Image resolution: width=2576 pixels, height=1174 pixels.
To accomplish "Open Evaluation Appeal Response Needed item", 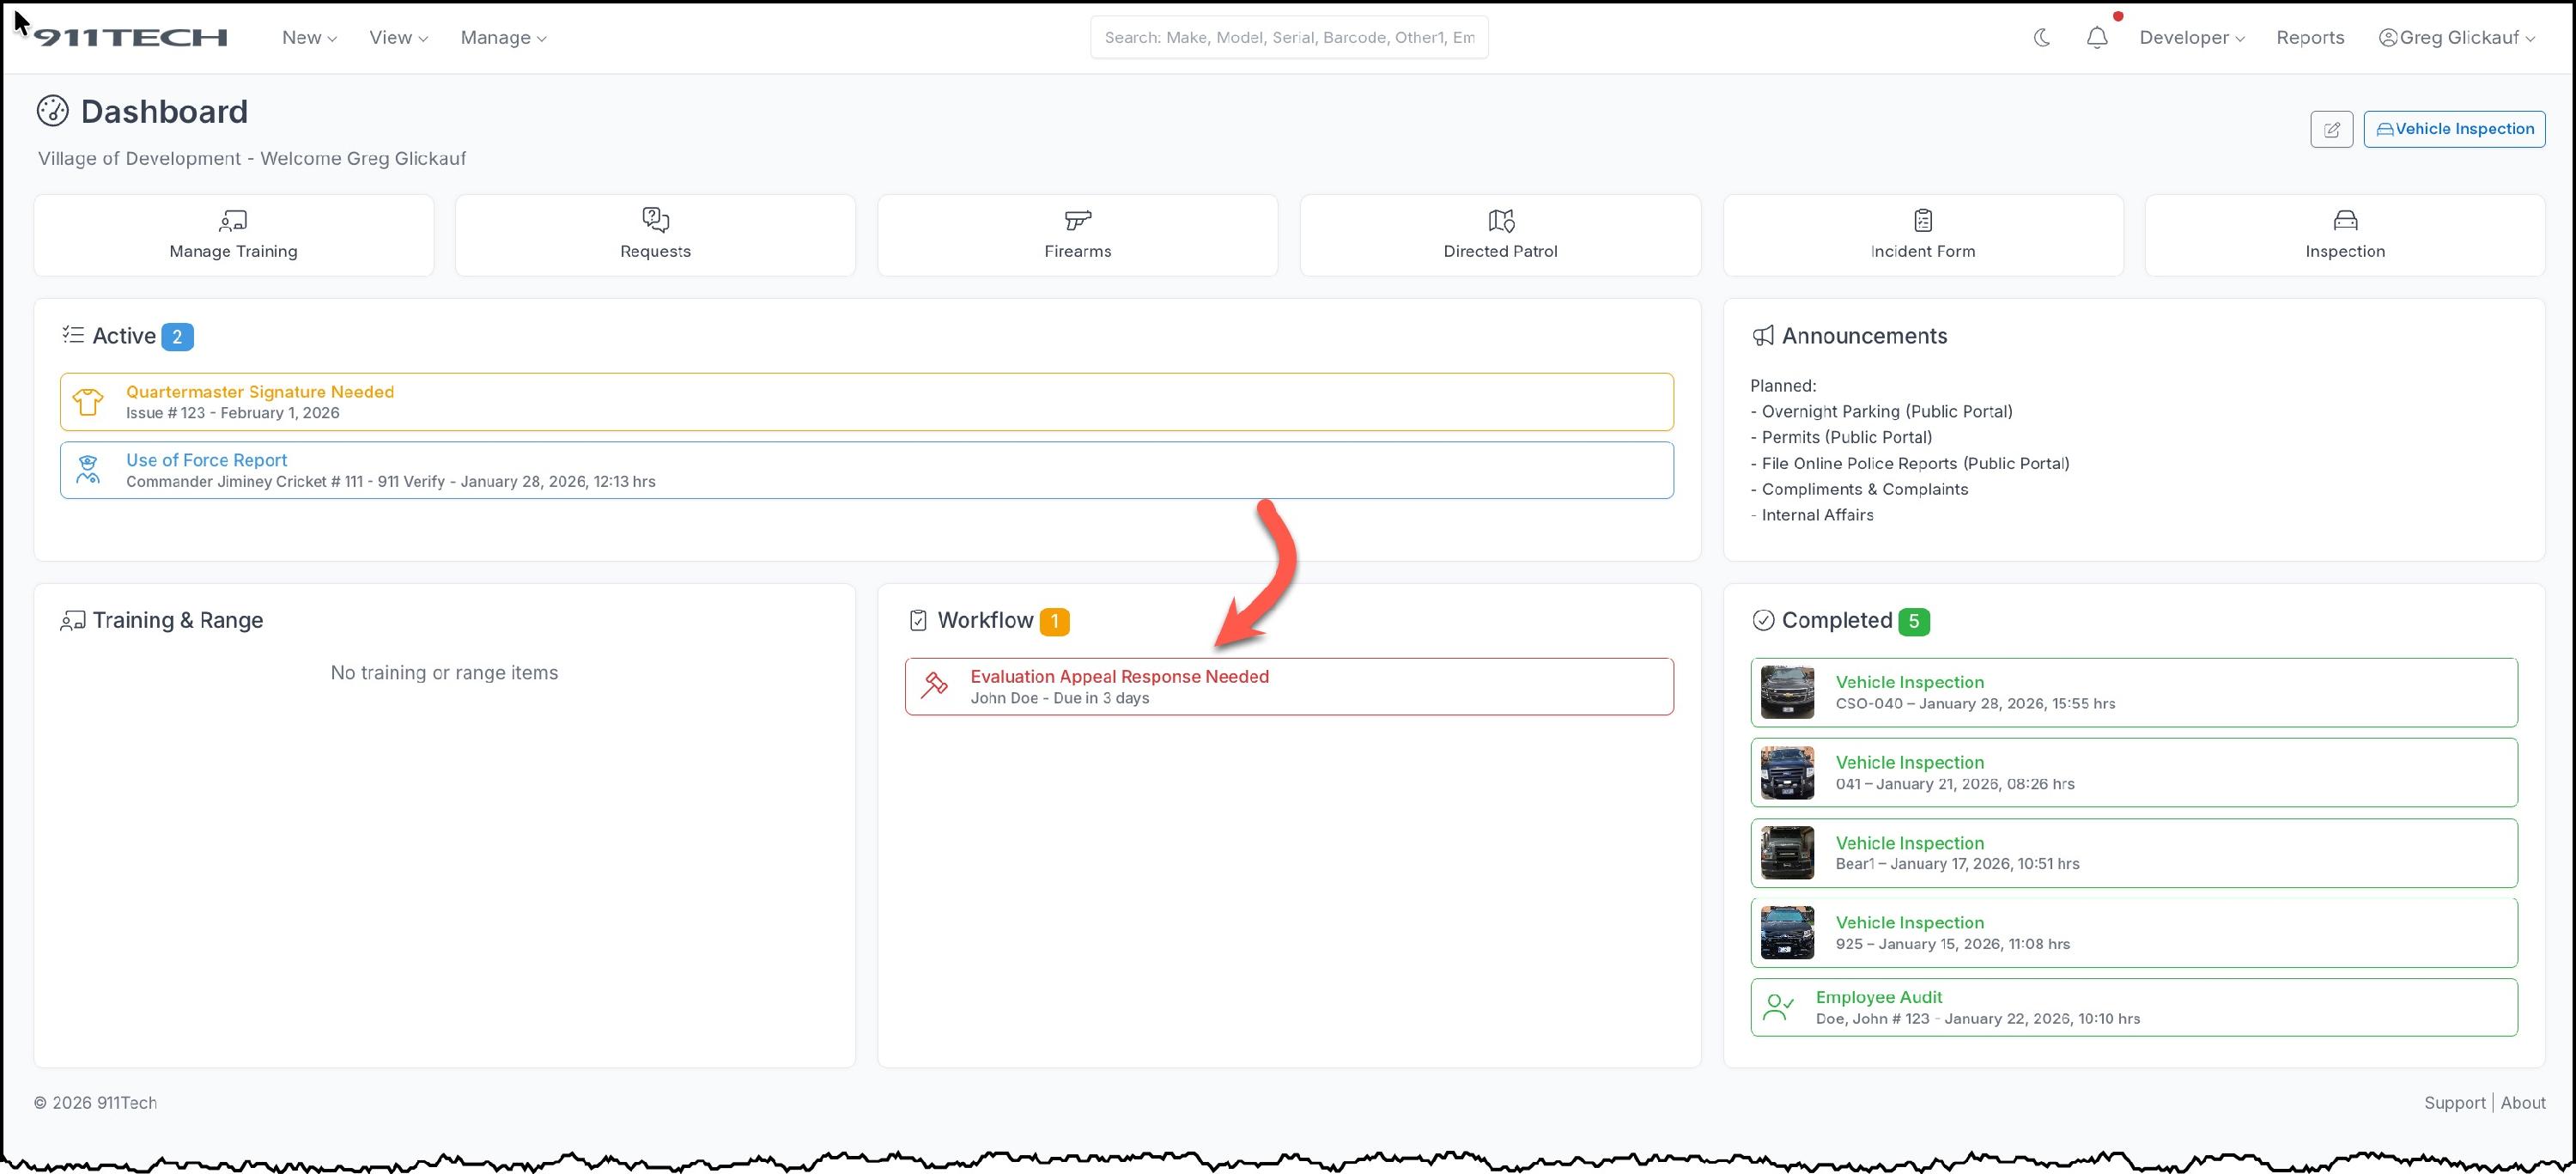I will [x=1118, y=677].
